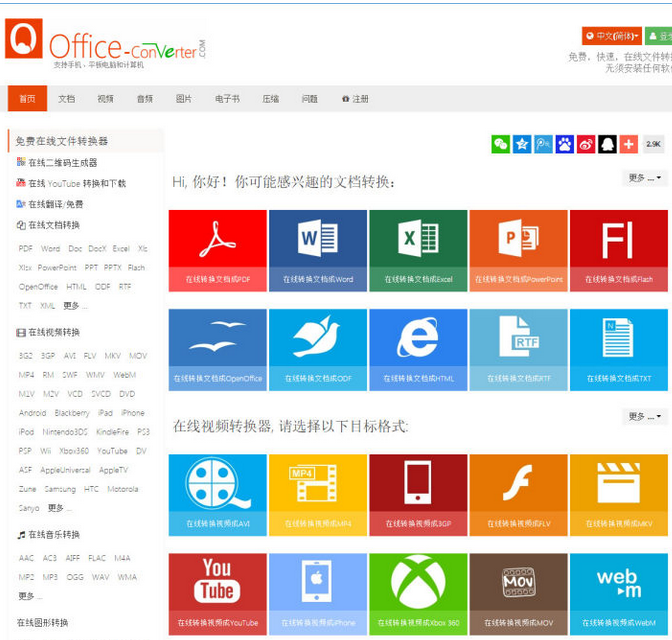Click the Nintendo3DS link in sidebar
Screen dimensions: 672x640
pos(65,432)
